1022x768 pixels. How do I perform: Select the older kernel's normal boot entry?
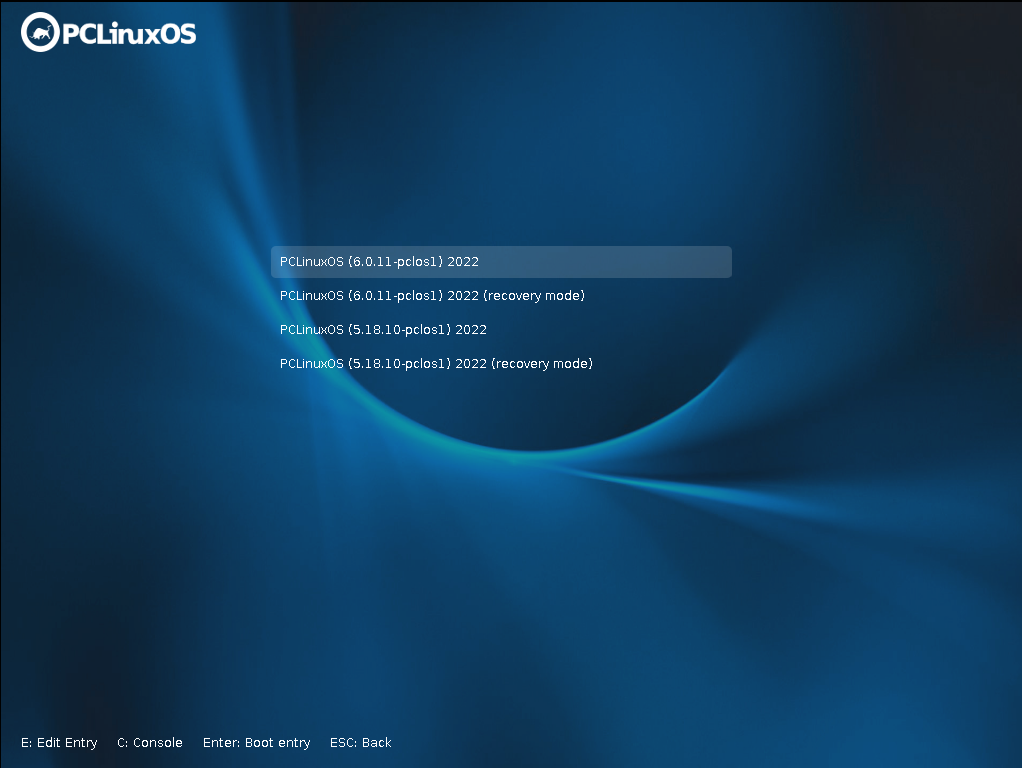point(383,330)
